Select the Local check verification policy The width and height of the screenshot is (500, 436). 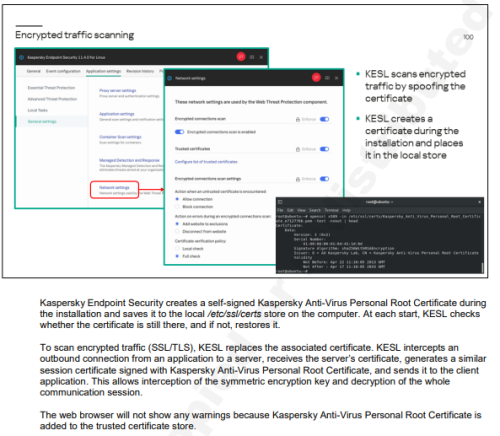pos(177,249)
